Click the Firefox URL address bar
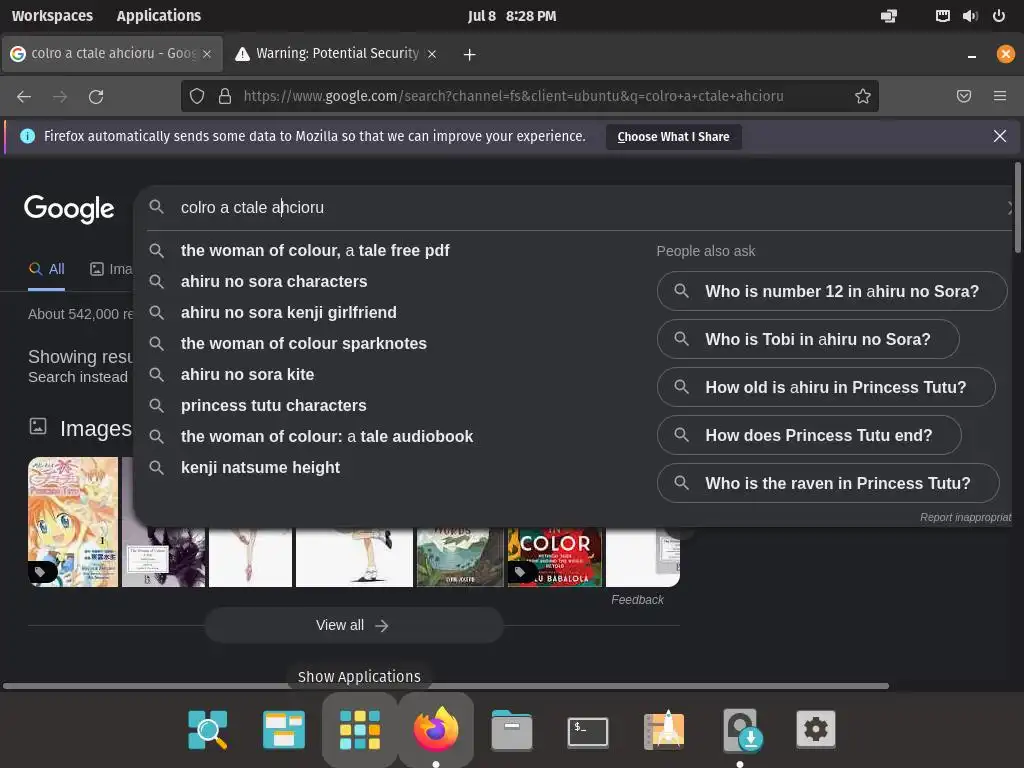1024x768 pixels. (529, 97)
